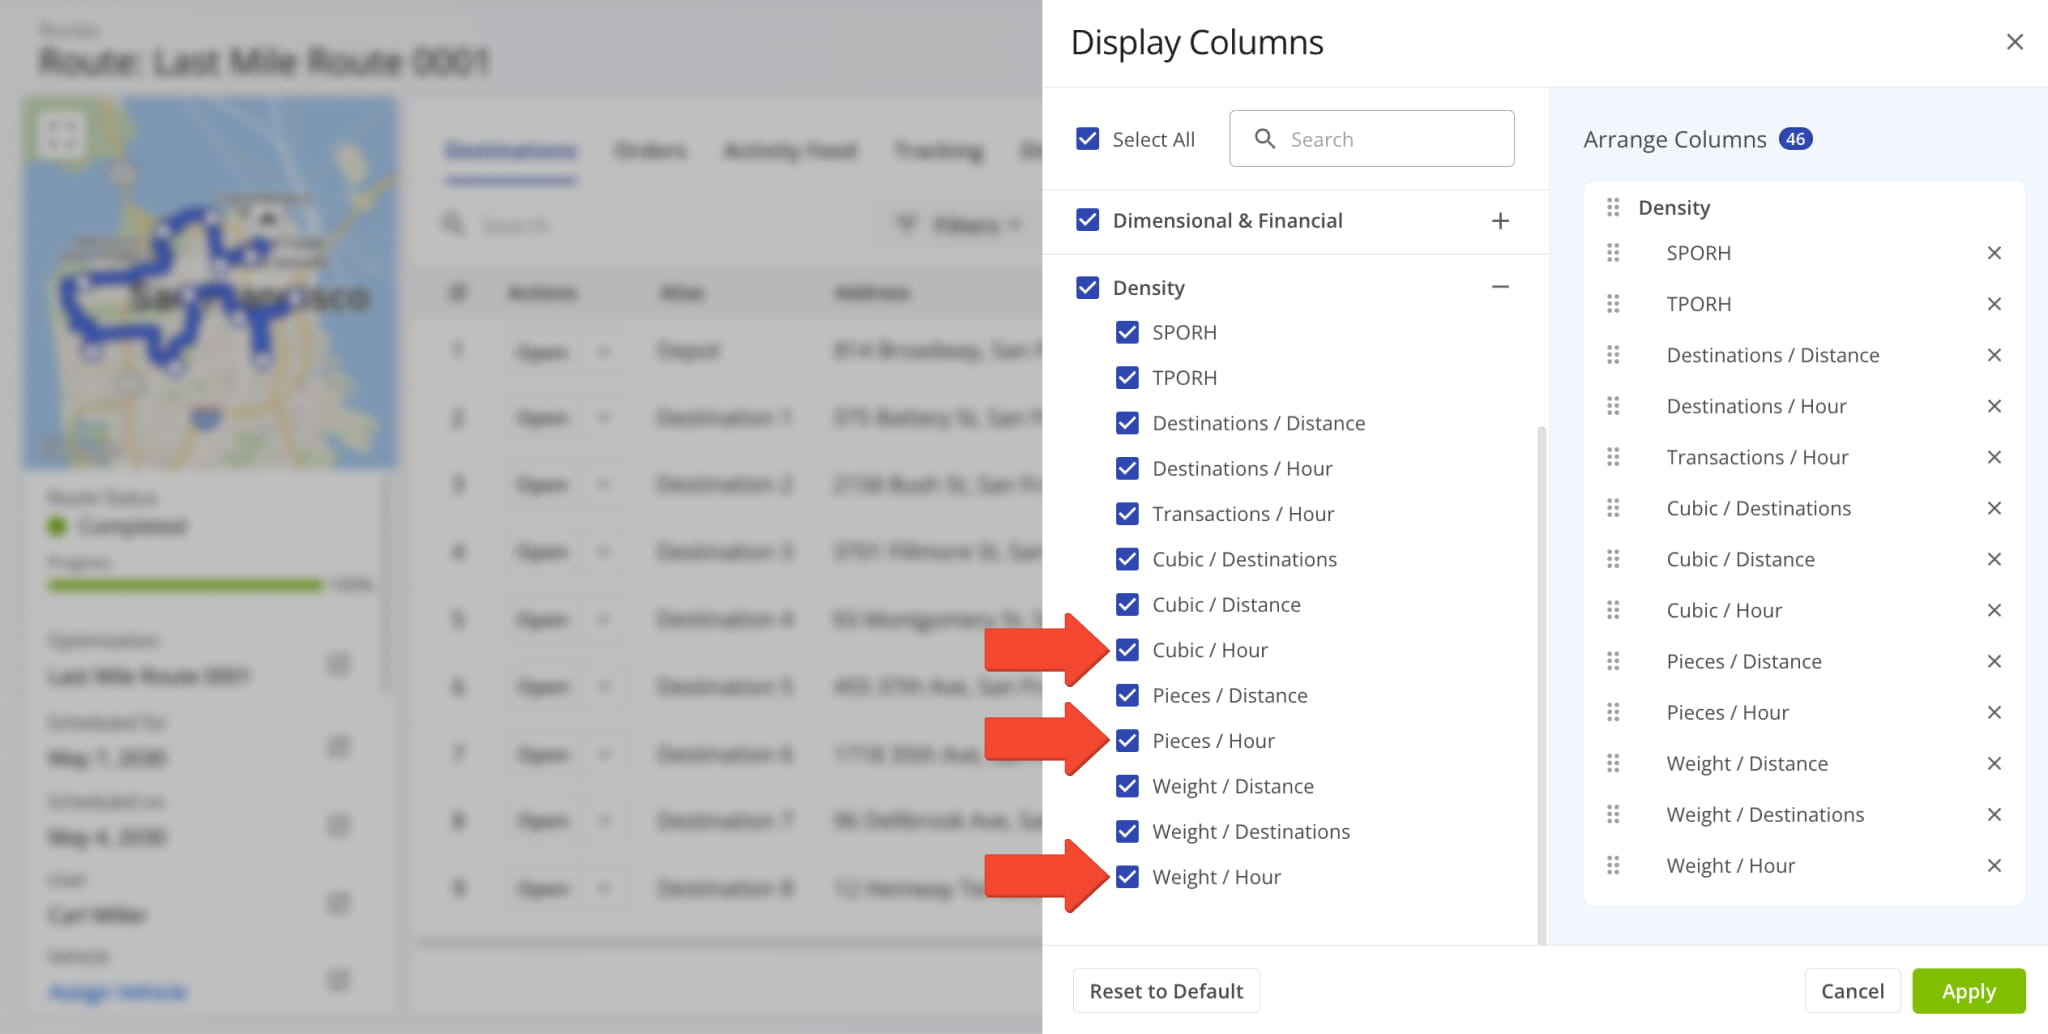Open status dropdown arrow for Destination 1 row
The image size is (2048, 1034).
click(603, 418)
